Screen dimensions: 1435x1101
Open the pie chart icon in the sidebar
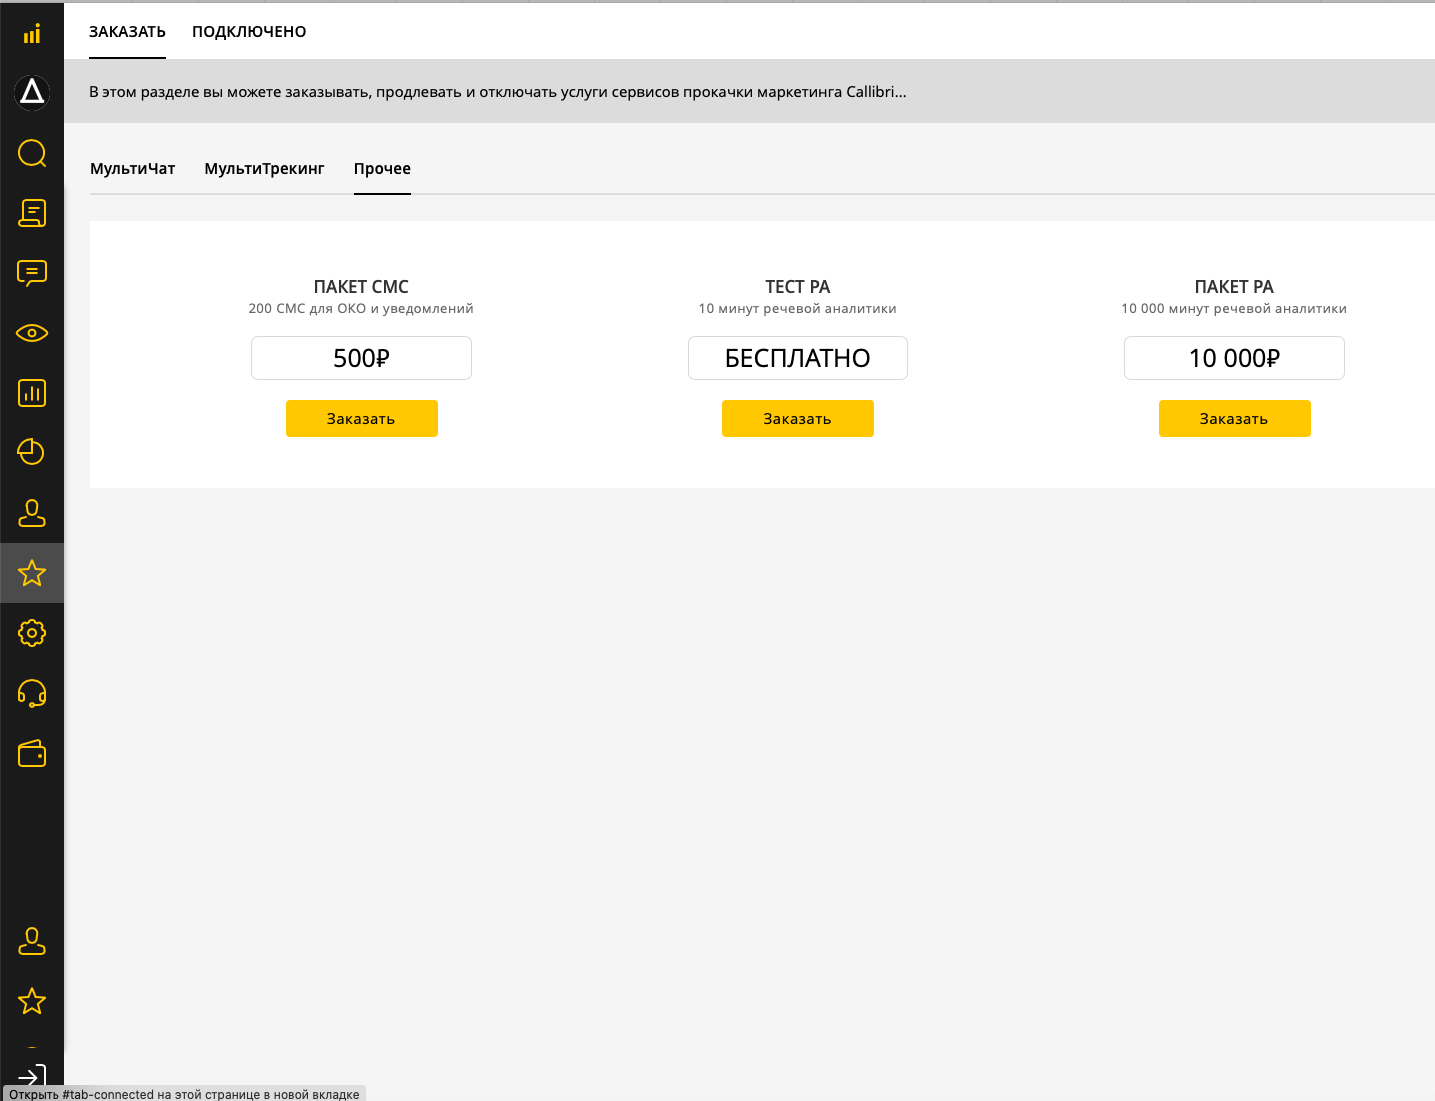coord(32,452)
